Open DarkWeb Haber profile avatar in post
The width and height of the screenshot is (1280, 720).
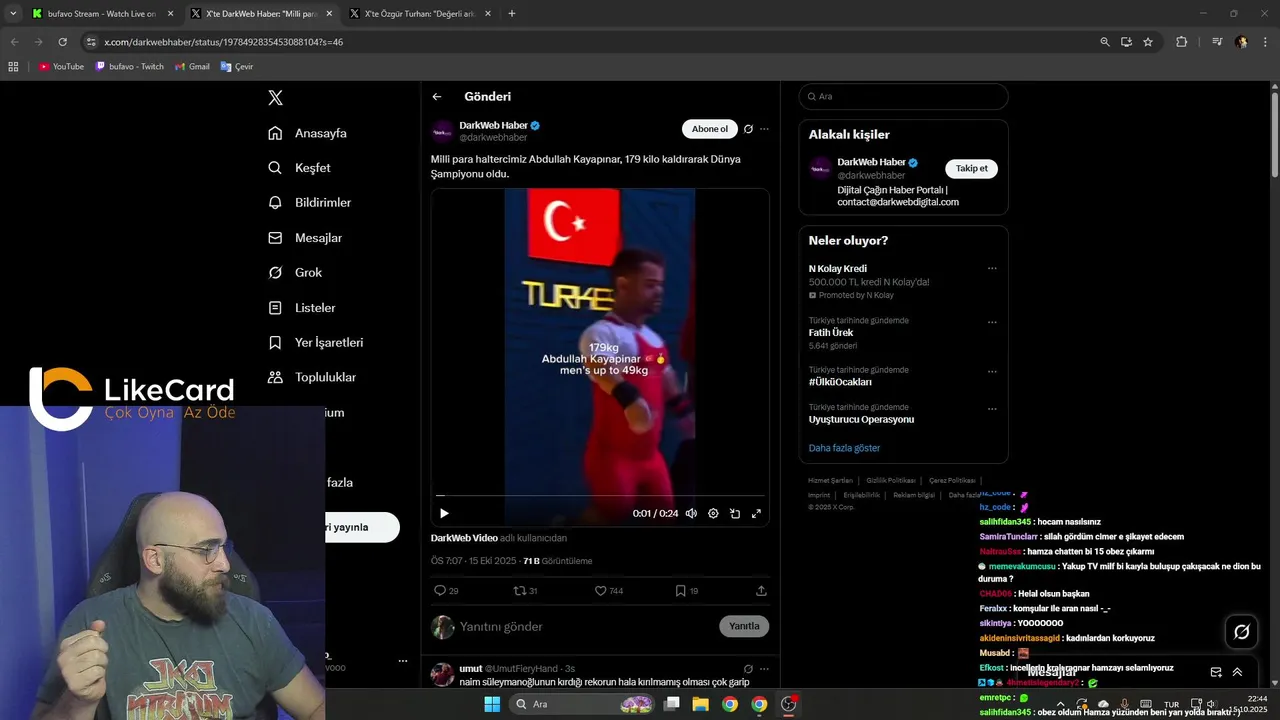click(442, 132)
